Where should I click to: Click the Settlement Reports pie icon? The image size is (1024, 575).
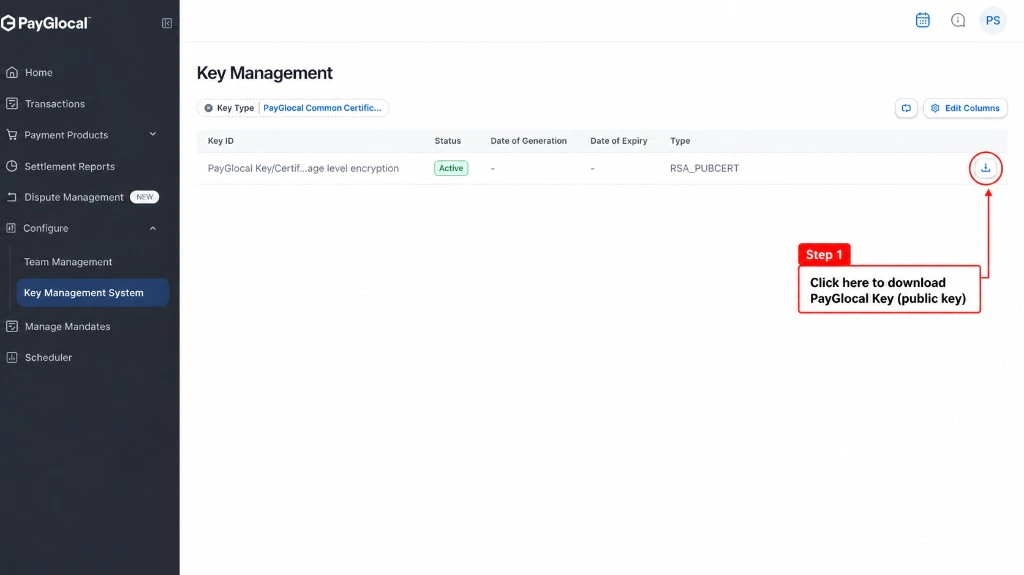point(12,166)
